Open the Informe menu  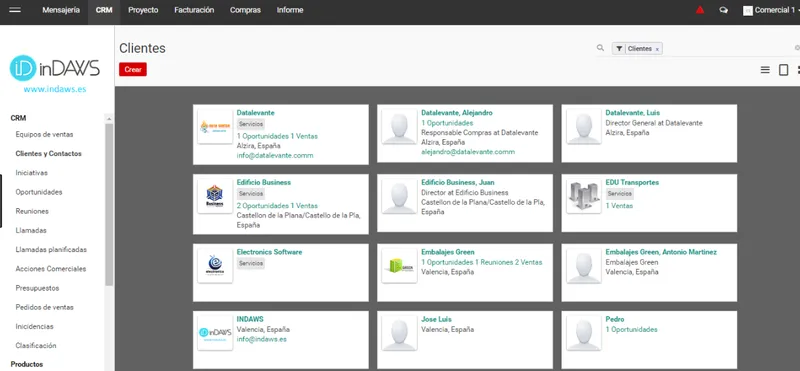[290, 10]
